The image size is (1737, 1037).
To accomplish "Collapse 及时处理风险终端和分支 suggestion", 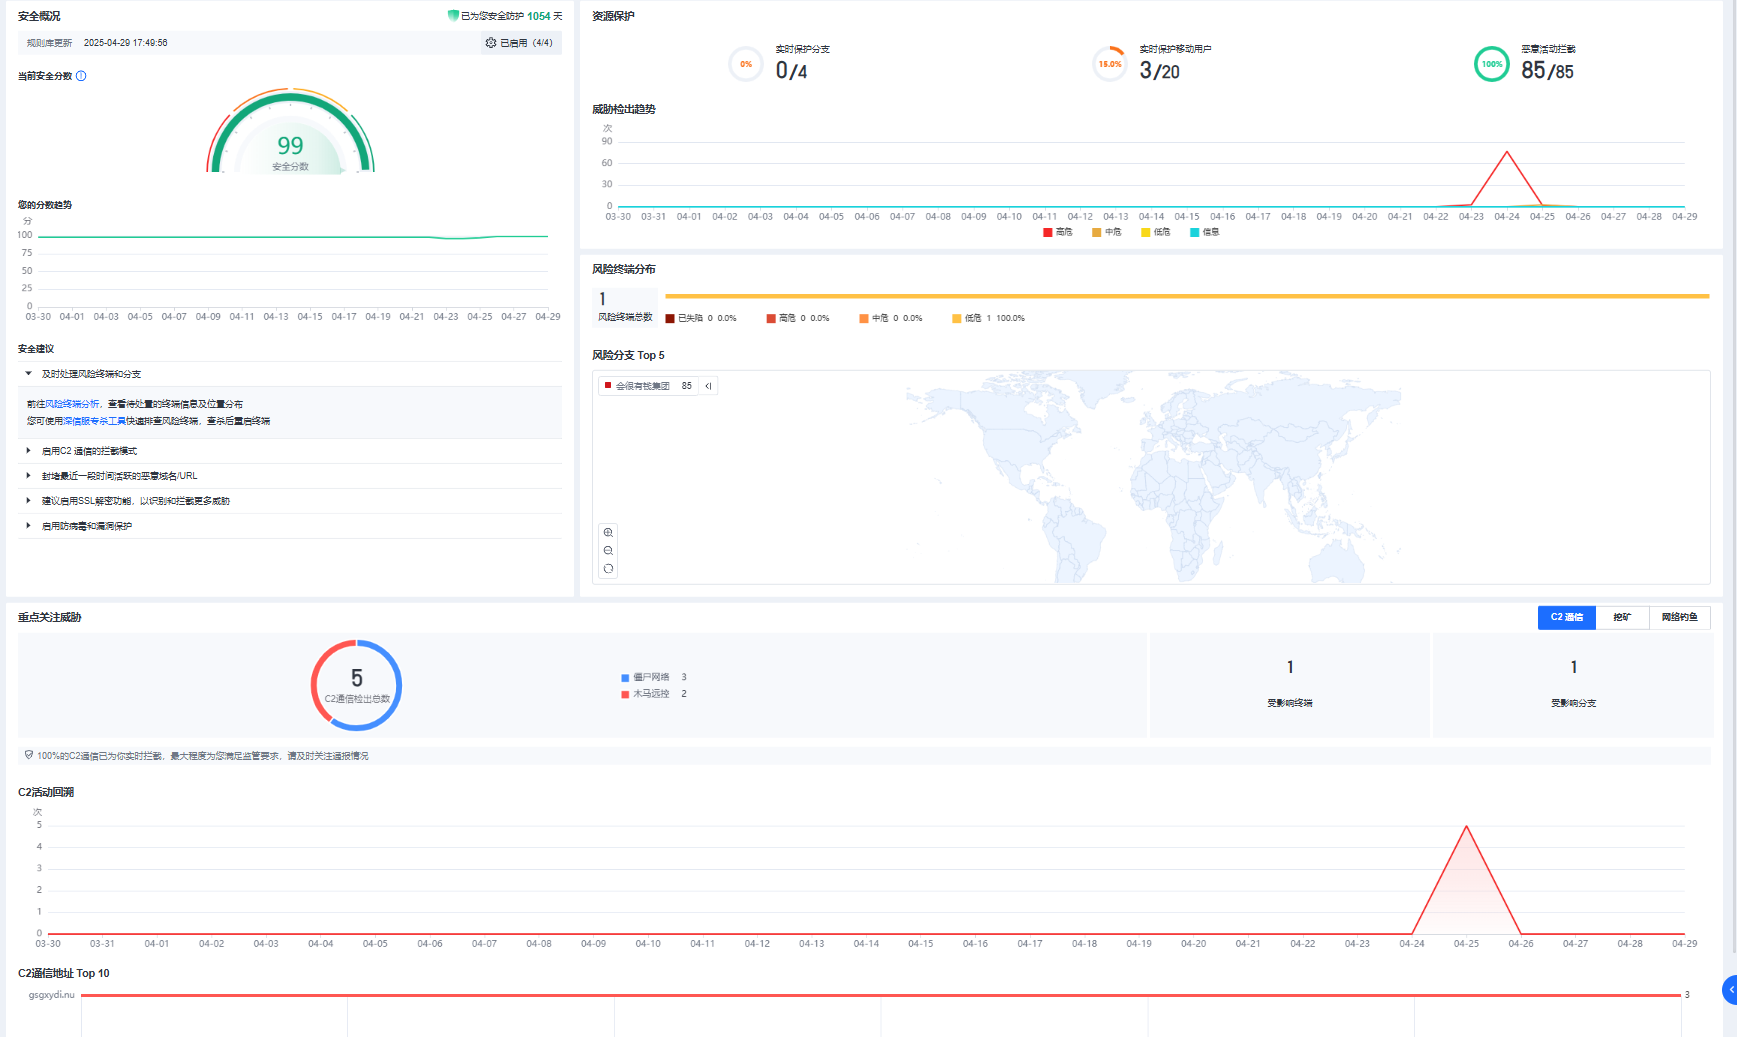I will click(x=29, y=374).
